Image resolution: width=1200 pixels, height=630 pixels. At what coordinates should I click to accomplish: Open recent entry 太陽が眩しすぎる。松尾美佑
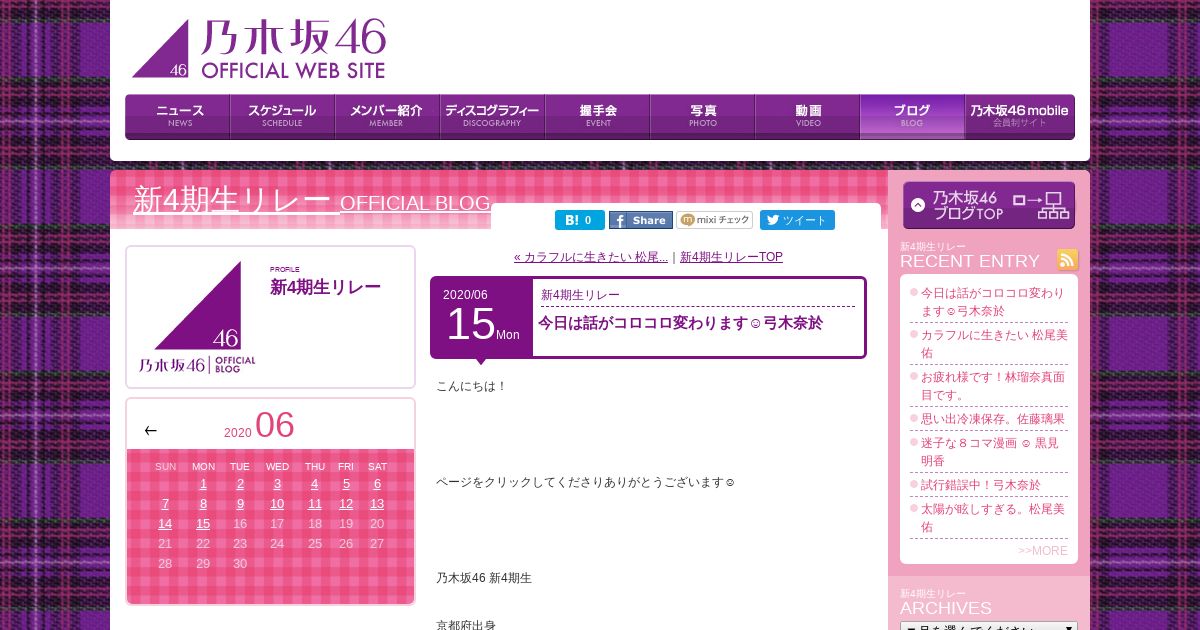tap(993, 518)
